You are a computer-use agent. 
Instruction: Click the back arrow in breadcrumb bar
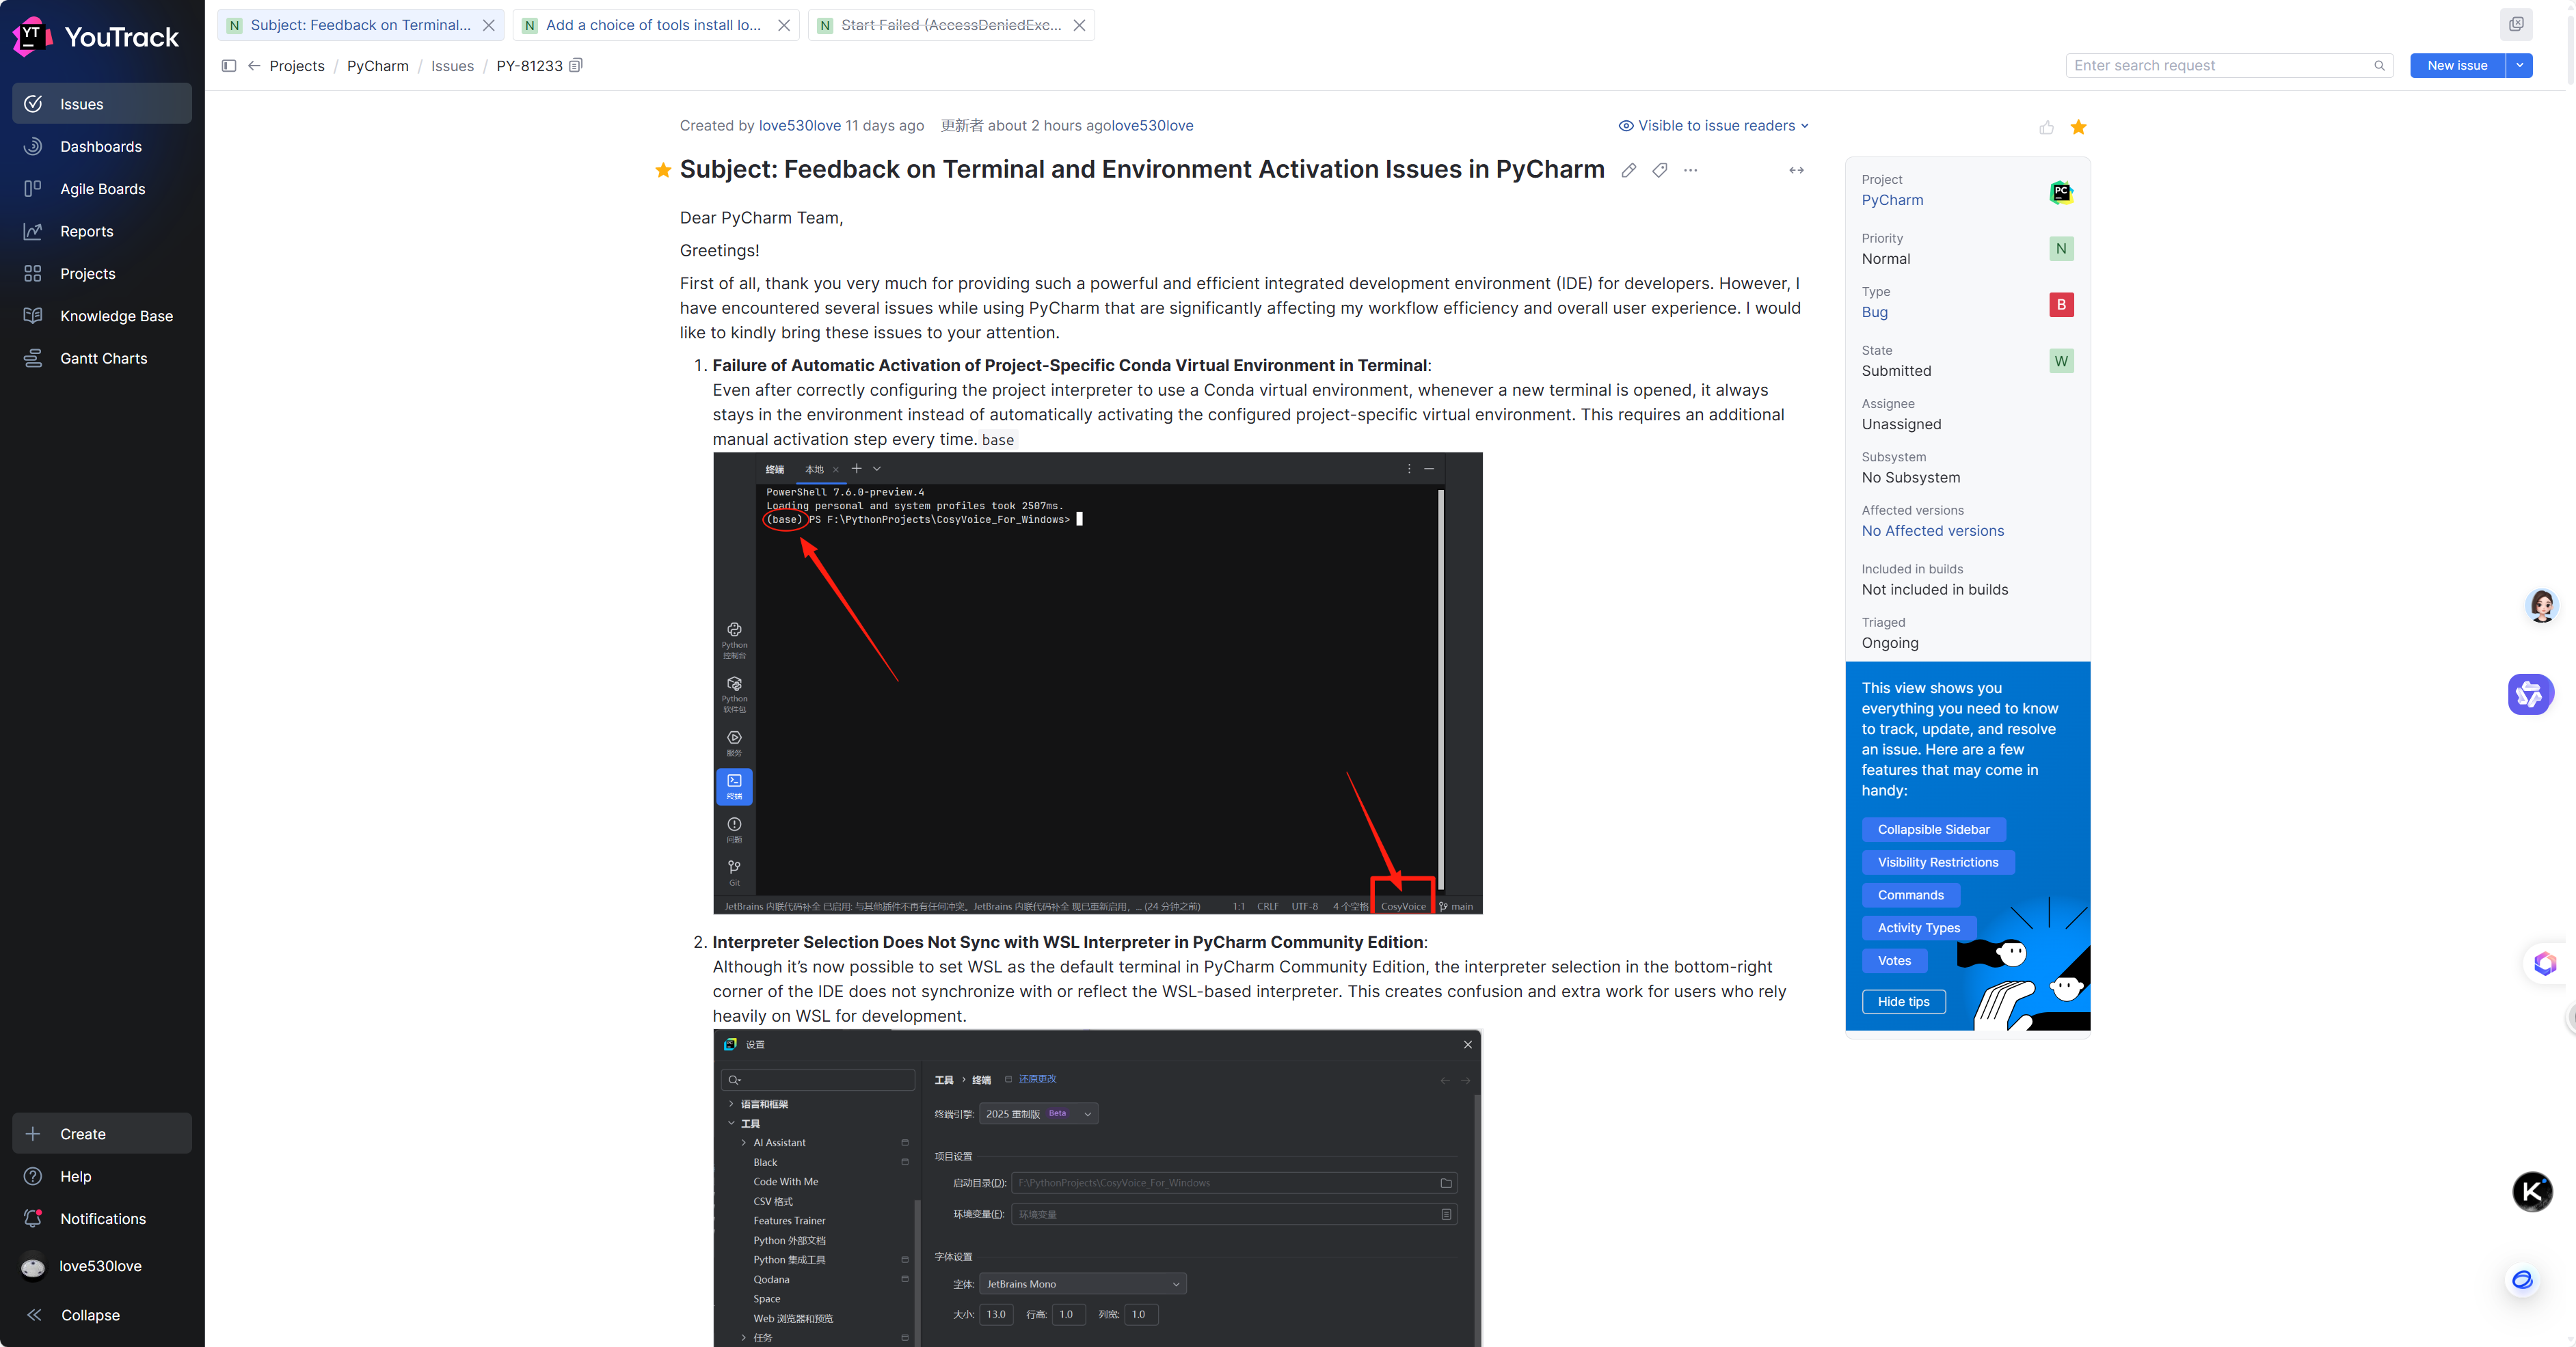point(254,66)
